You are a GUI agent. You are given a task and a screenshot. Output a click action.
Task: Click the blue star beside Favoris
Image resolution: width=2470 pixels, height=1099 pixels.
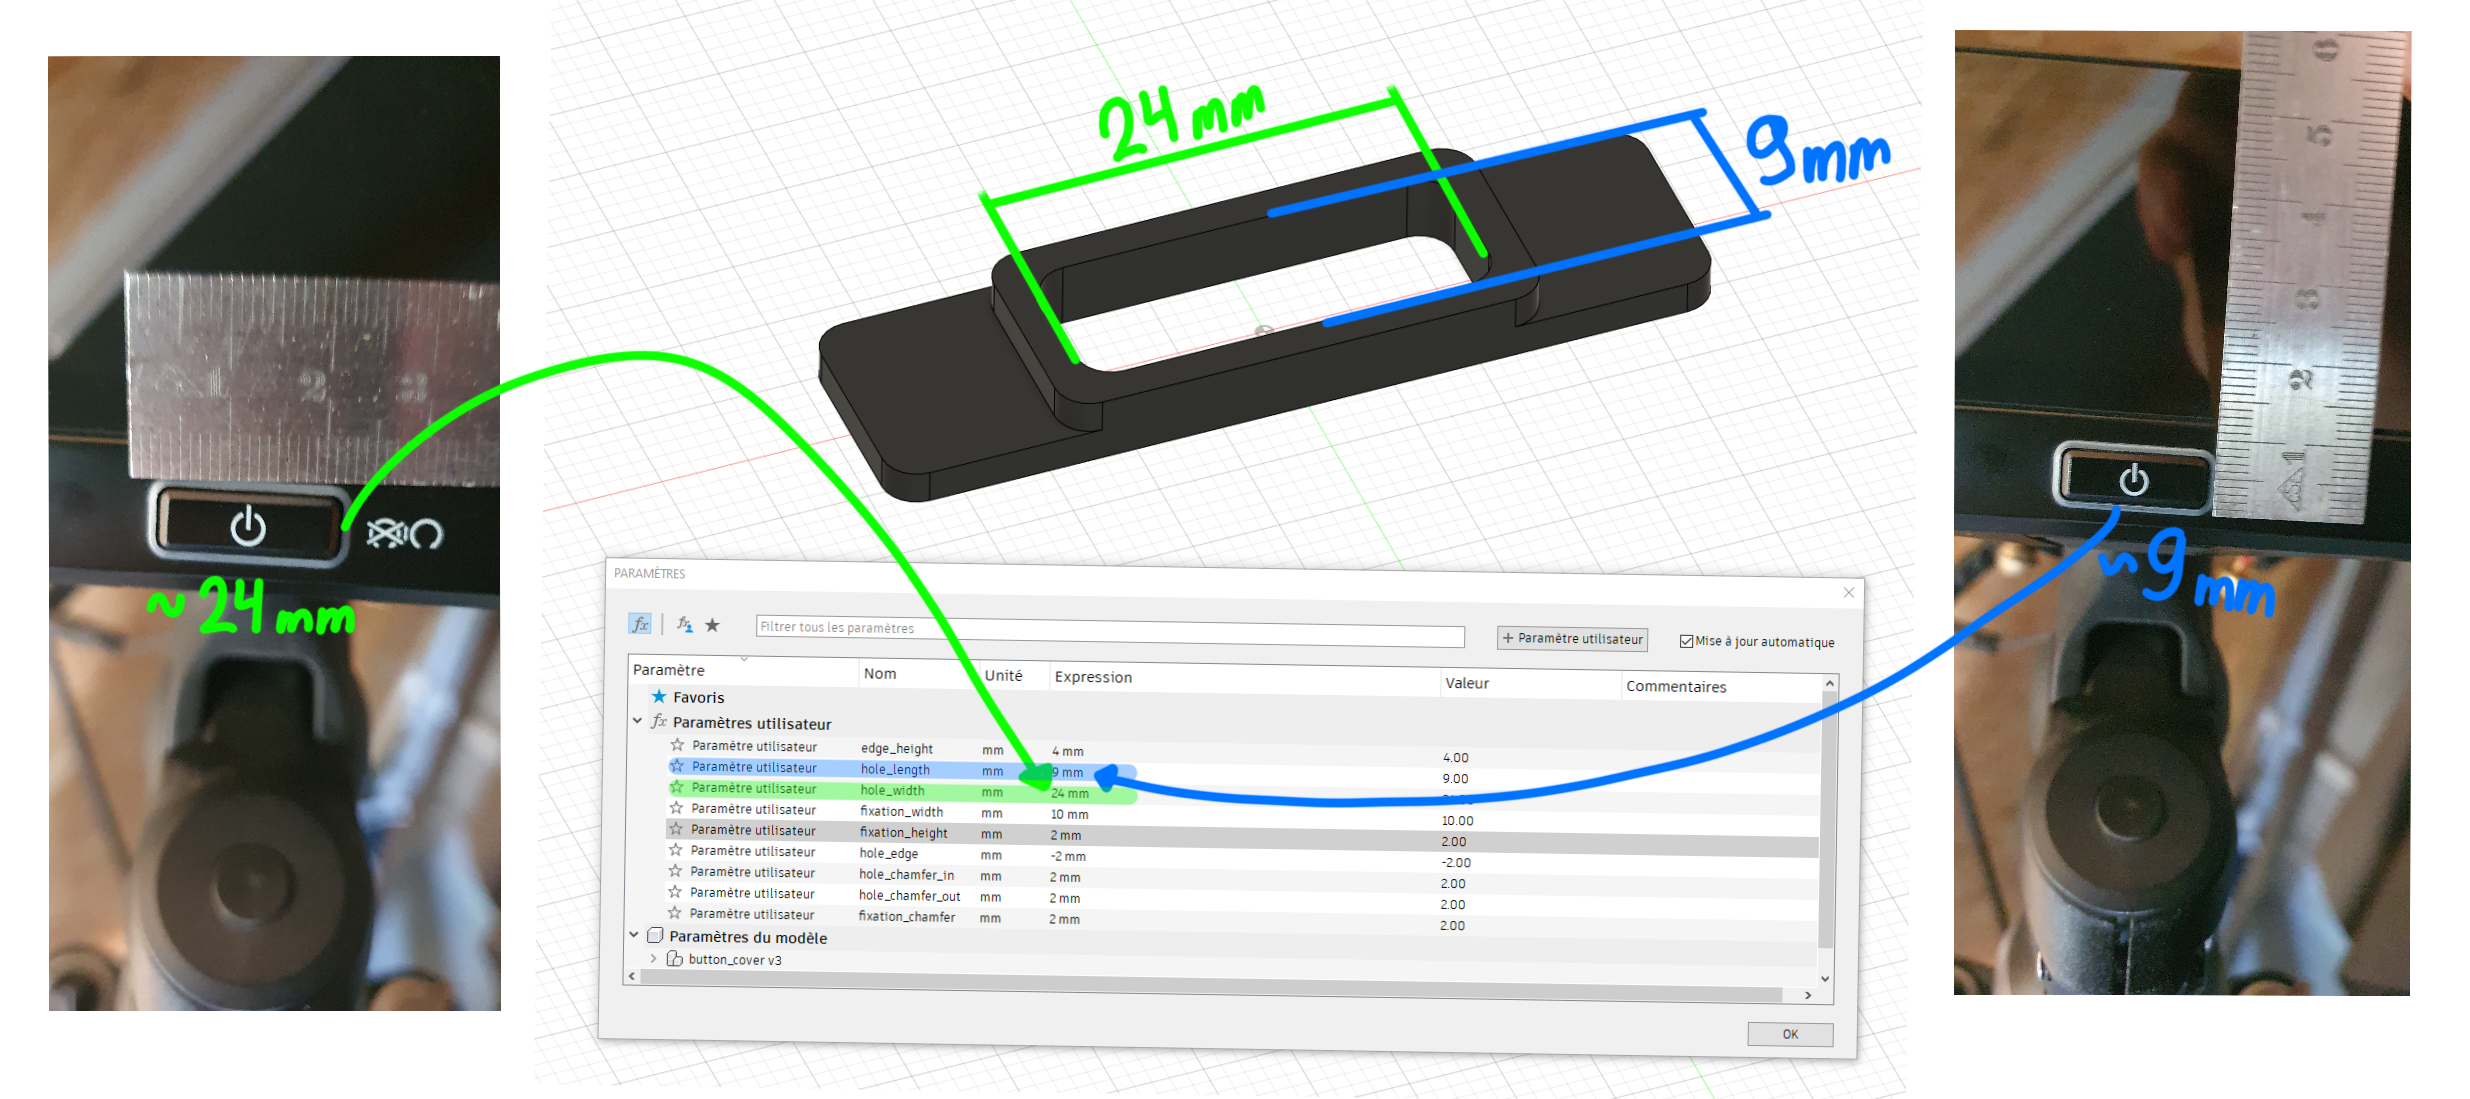[659, 697]
